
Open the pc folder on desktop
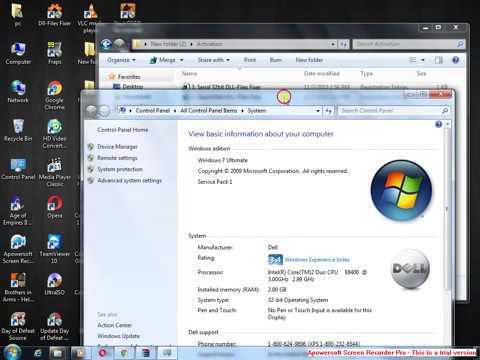(x=17, y=15)
